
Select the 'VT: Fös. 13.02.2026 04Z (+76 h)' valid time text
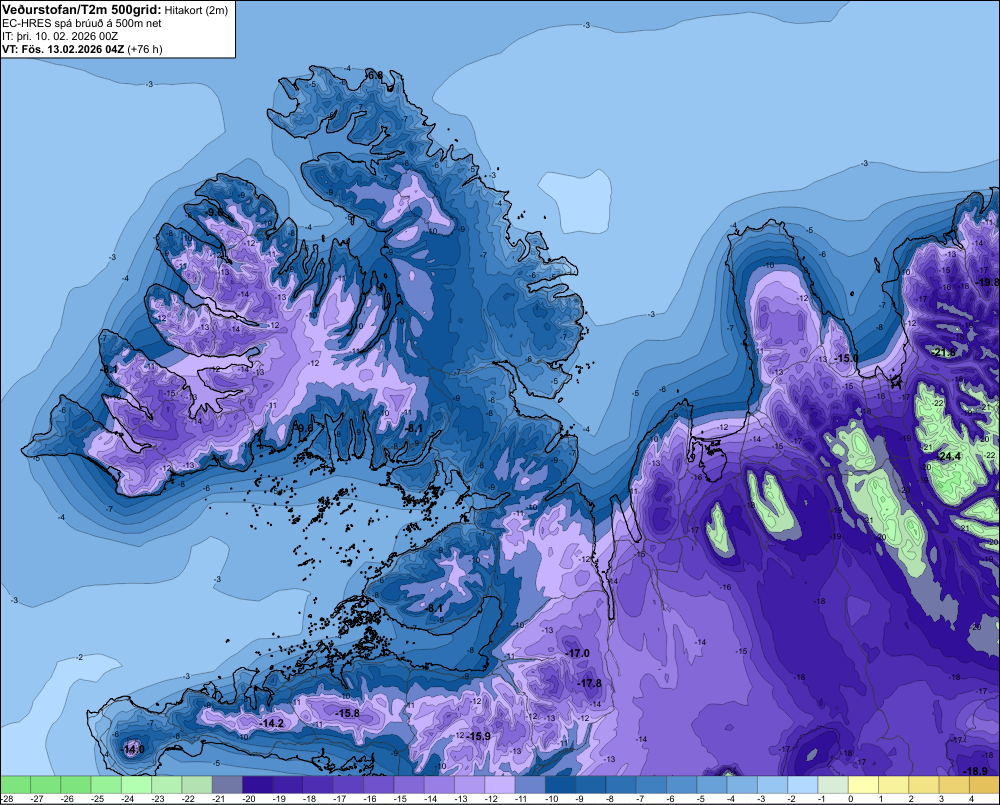(82, 49)
